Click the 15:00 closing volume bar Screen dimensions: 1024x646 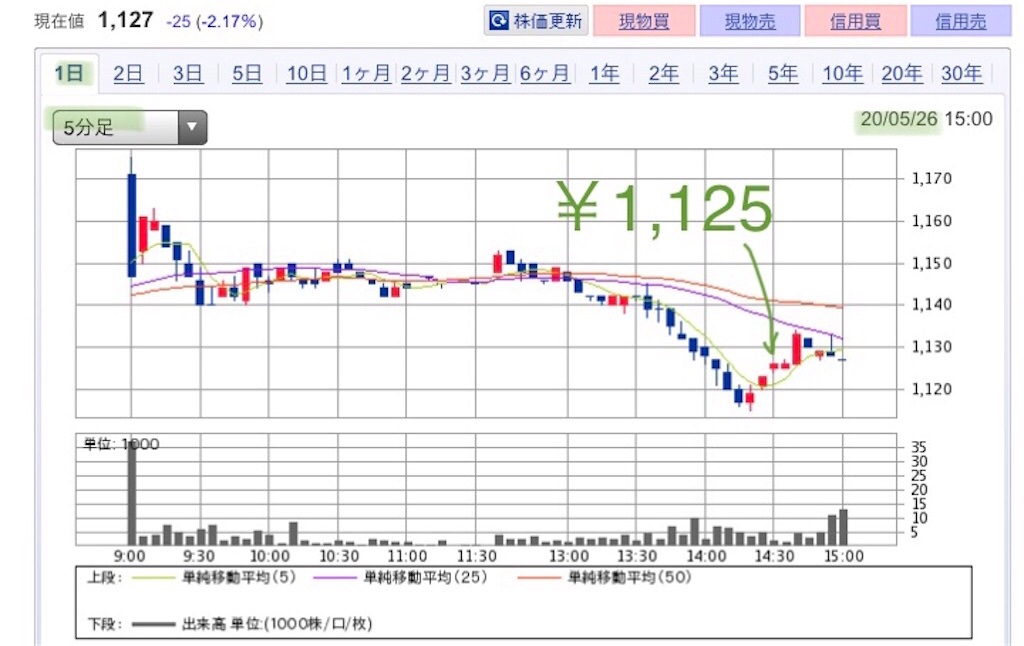[x=843, y=527]
